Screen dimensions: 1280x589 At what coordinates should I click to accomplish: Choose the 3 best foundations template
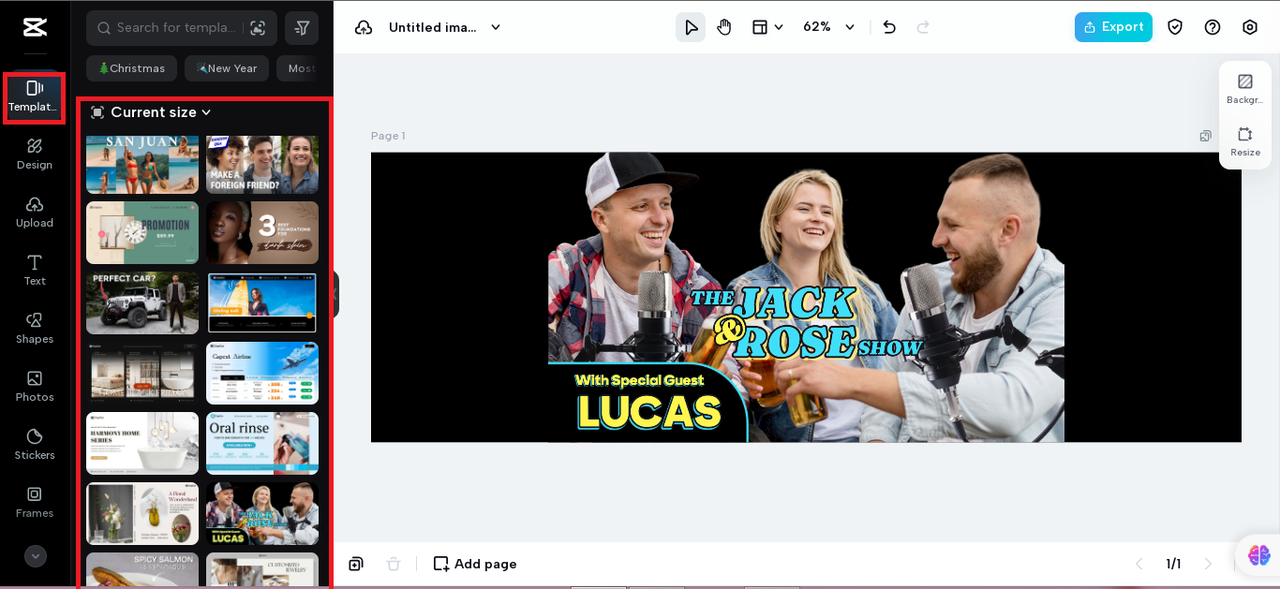pos(262,233)
